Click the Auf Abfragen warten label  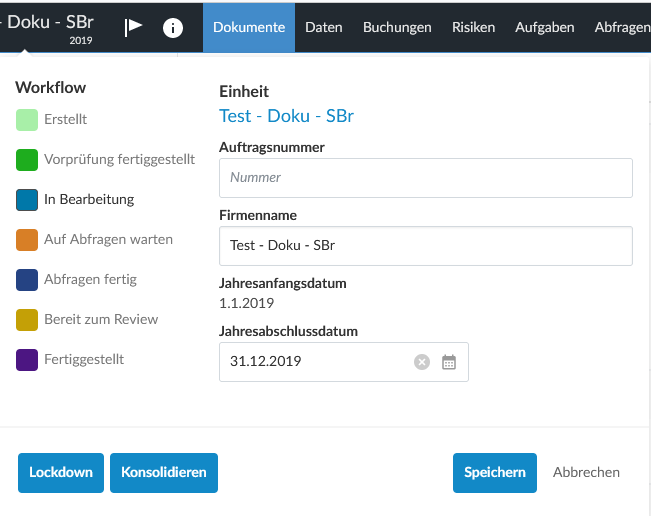coord(108,240)
